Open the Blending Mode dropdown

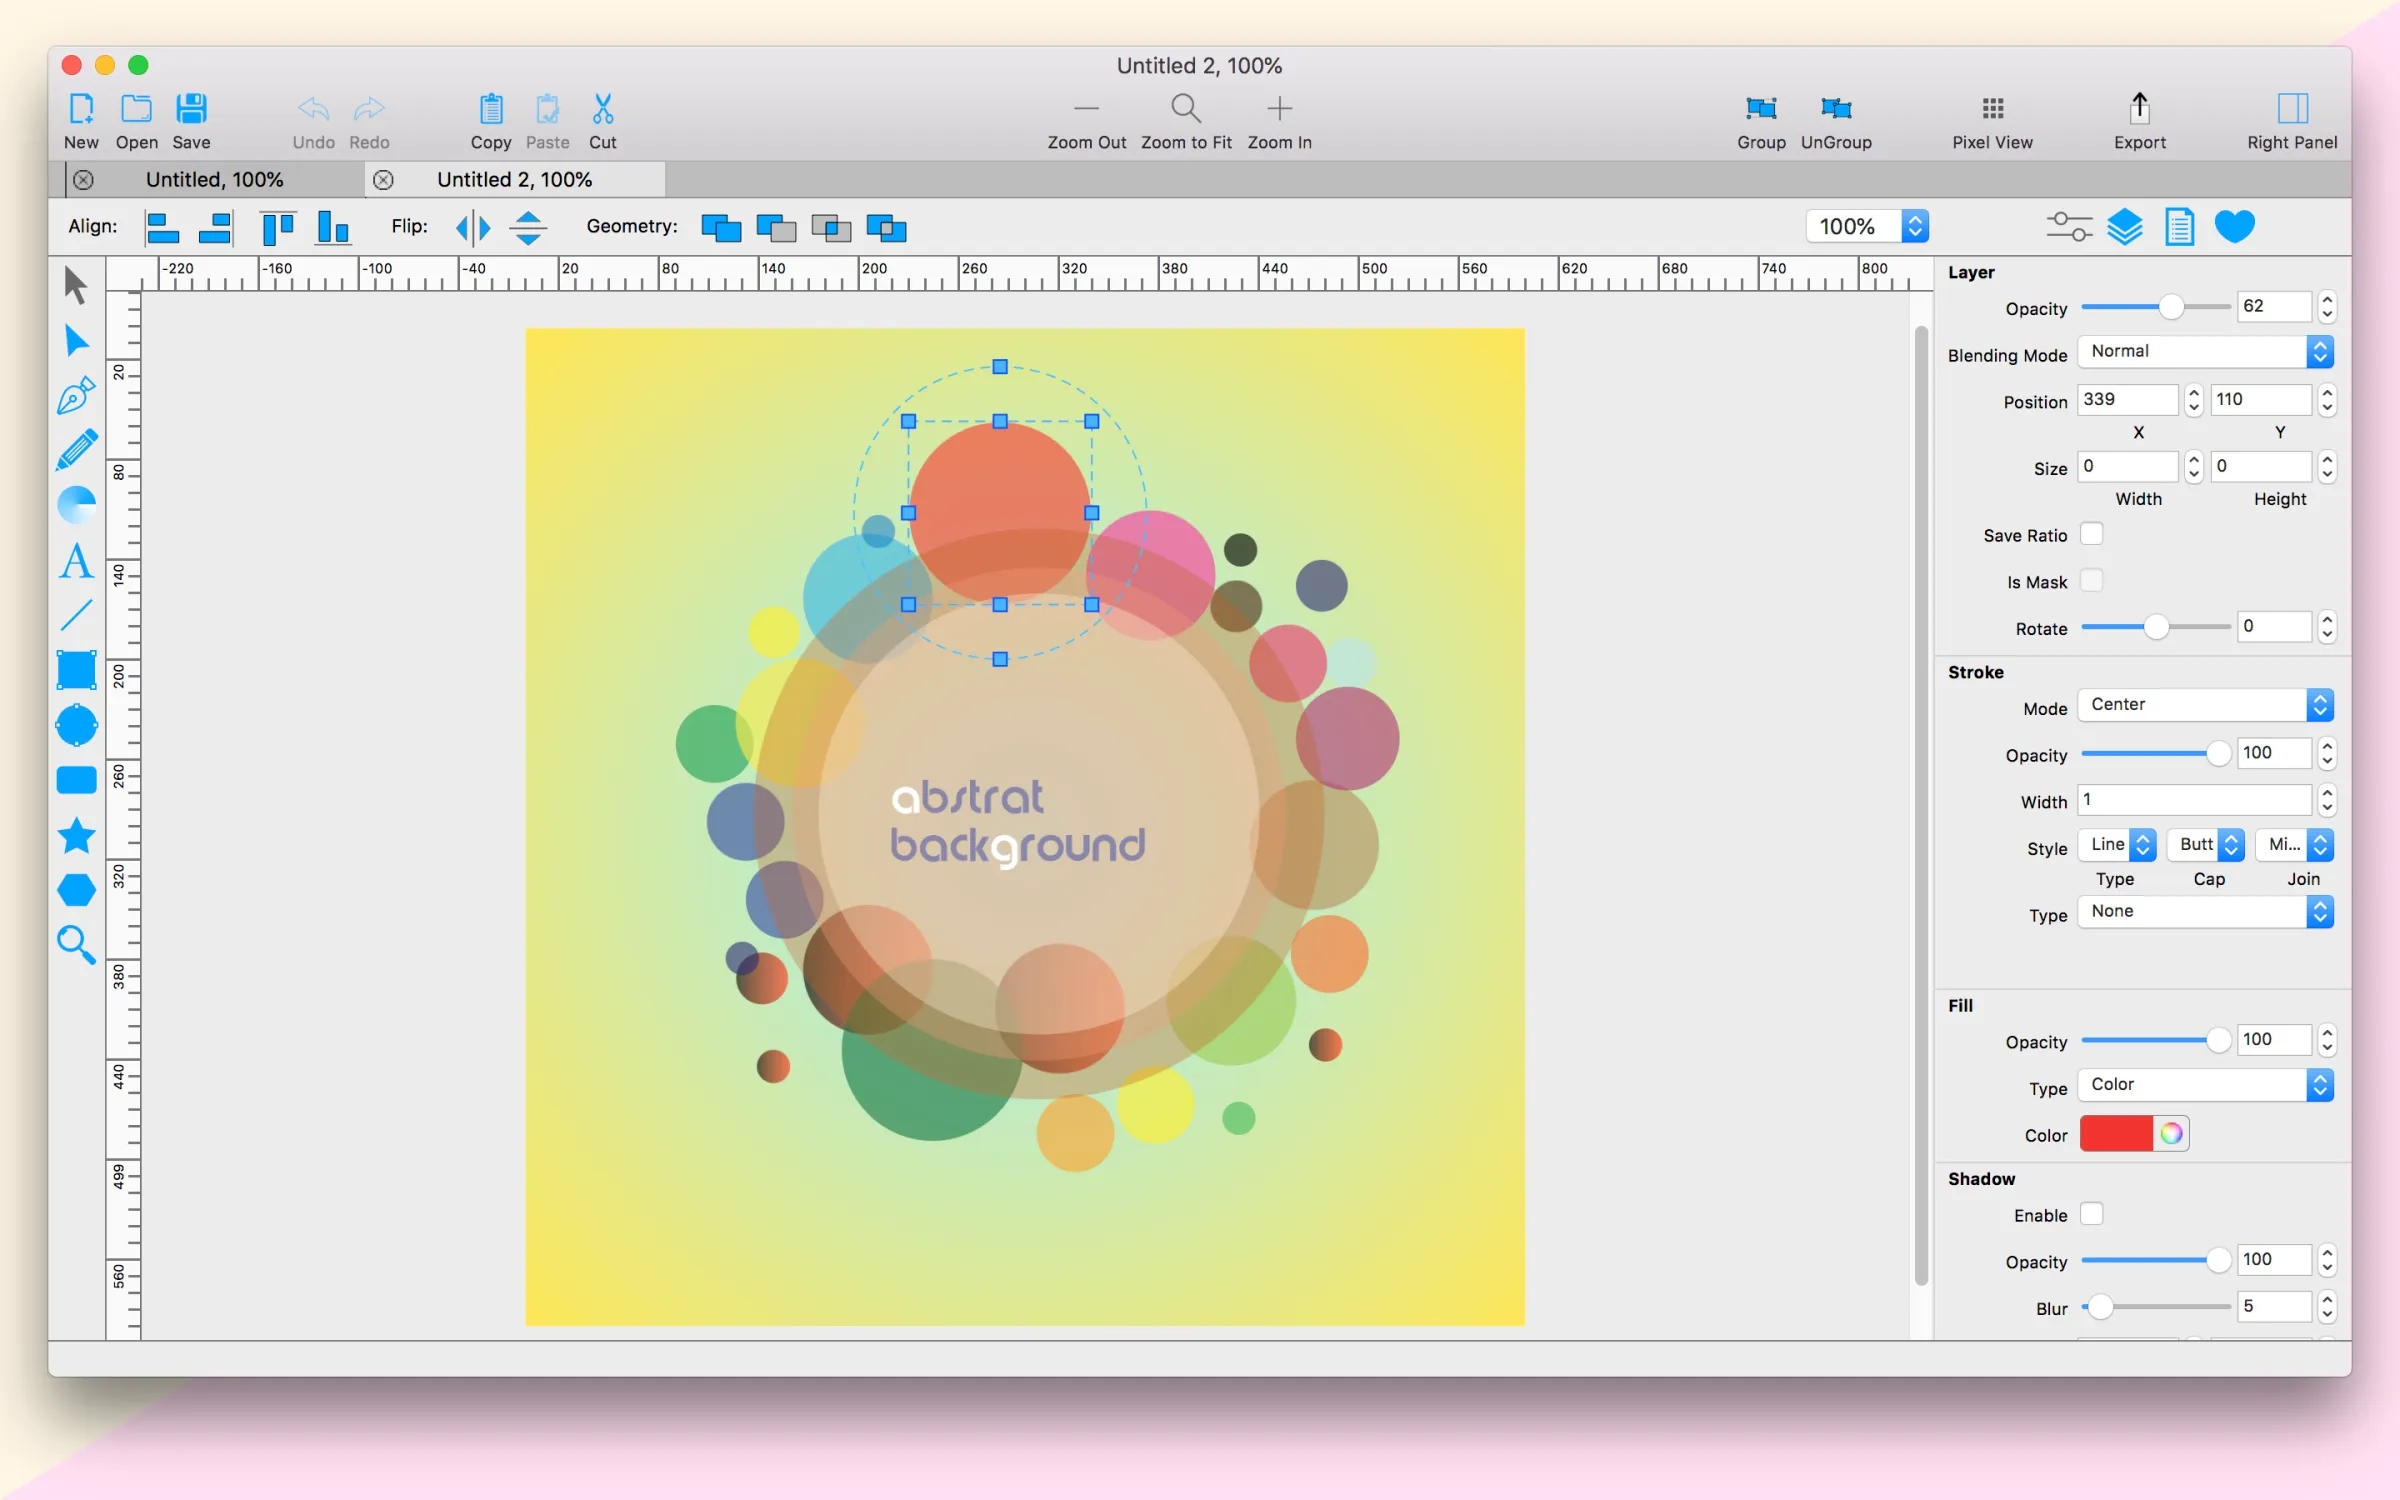pyautogui.click(x=2204, y=352)
